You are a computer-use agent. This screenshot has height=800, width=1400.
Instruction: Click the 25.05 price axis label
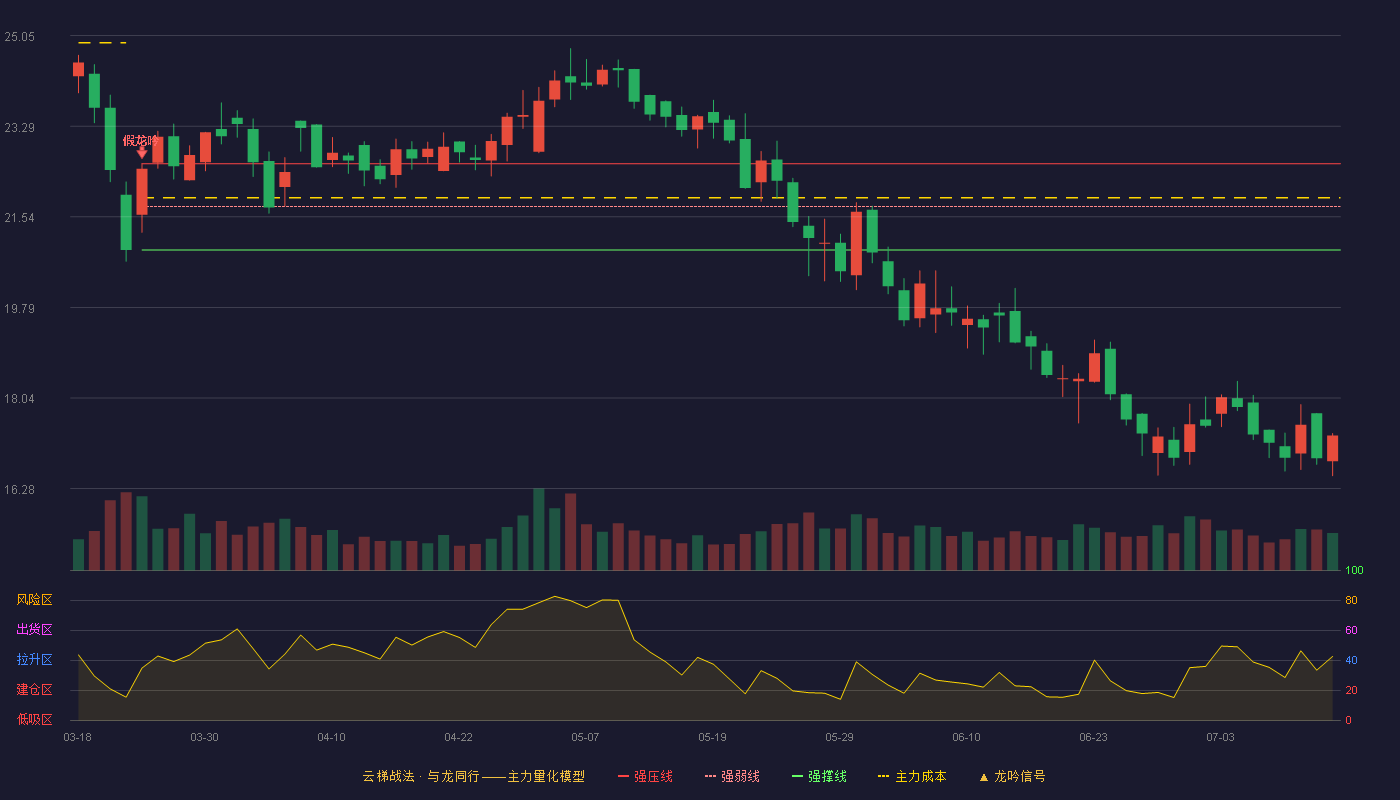(19, 37)
